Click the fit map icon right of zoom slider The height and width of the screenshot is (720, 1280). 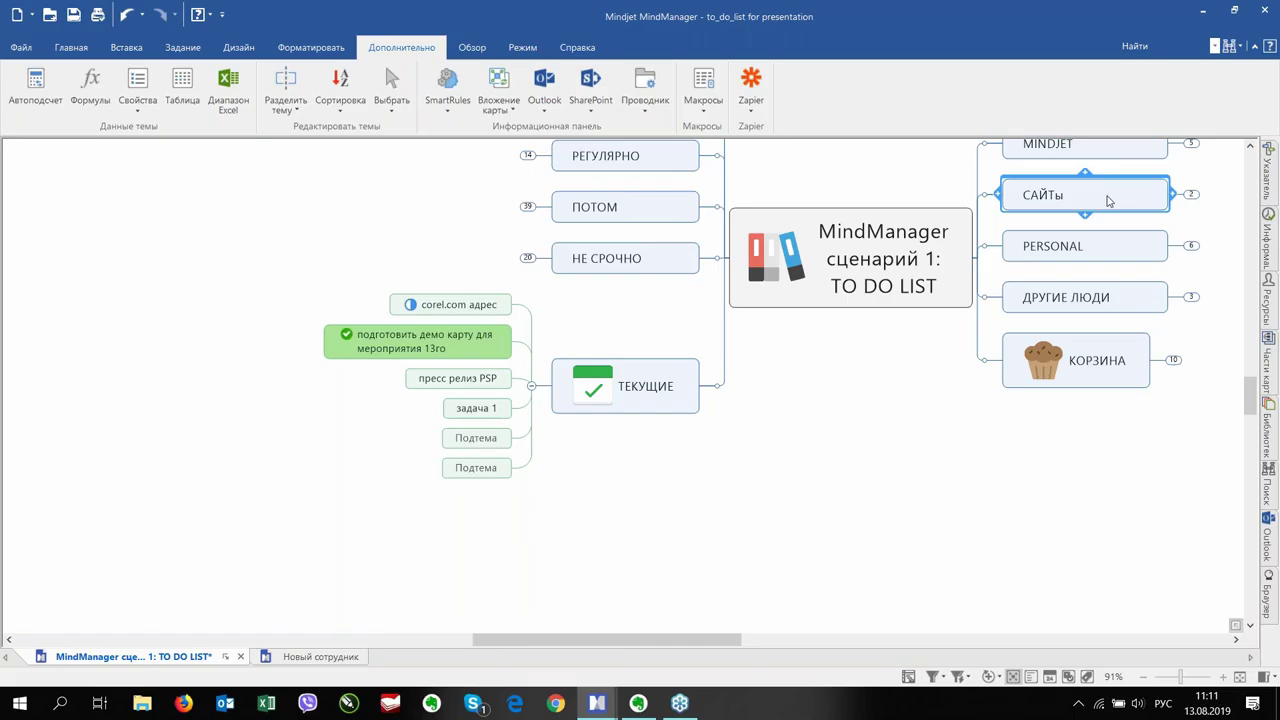pyautogui.click(x=1240, y=677)
